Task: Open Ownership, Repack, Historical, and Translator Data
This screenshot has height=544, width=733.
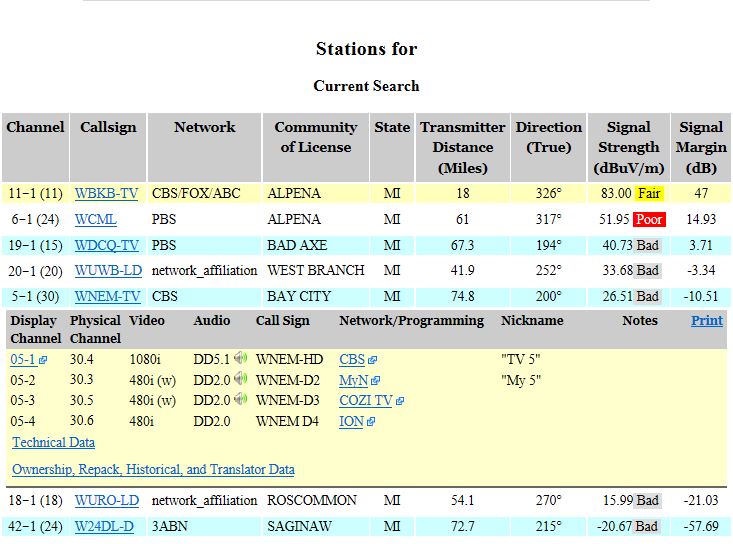Action: [x=153, y=469]
